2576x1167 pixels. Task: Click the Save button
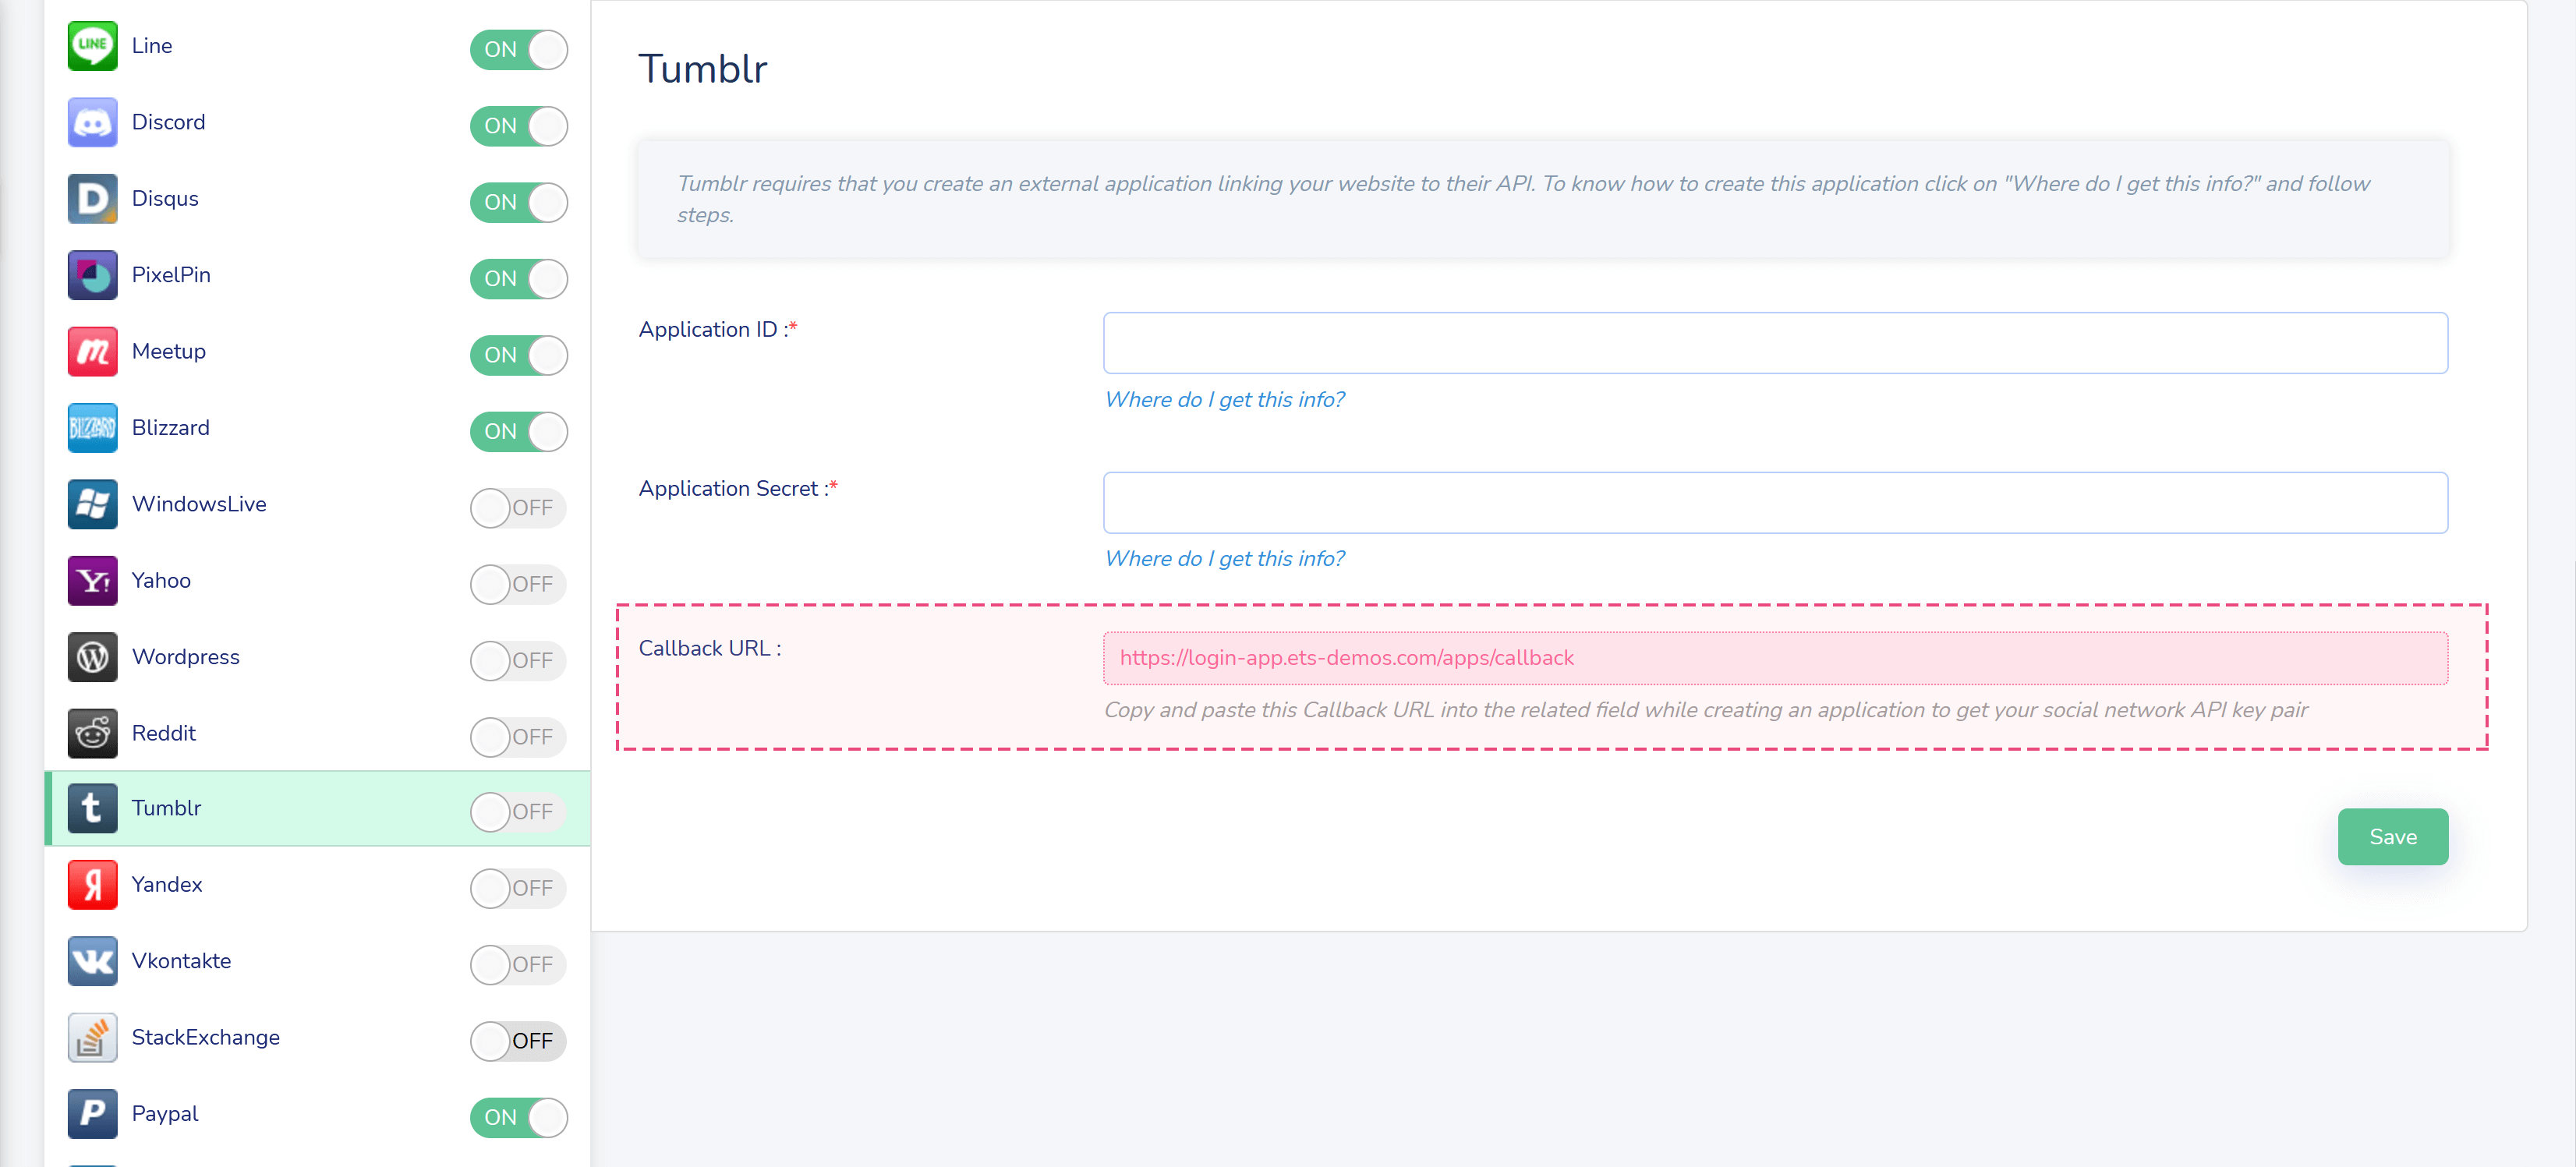click(x=2392, y=837)
